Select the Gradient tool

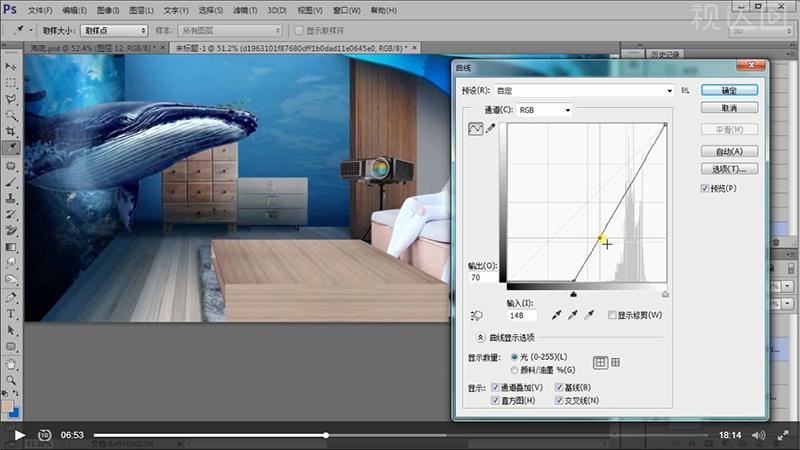click(x=11, y=247)
